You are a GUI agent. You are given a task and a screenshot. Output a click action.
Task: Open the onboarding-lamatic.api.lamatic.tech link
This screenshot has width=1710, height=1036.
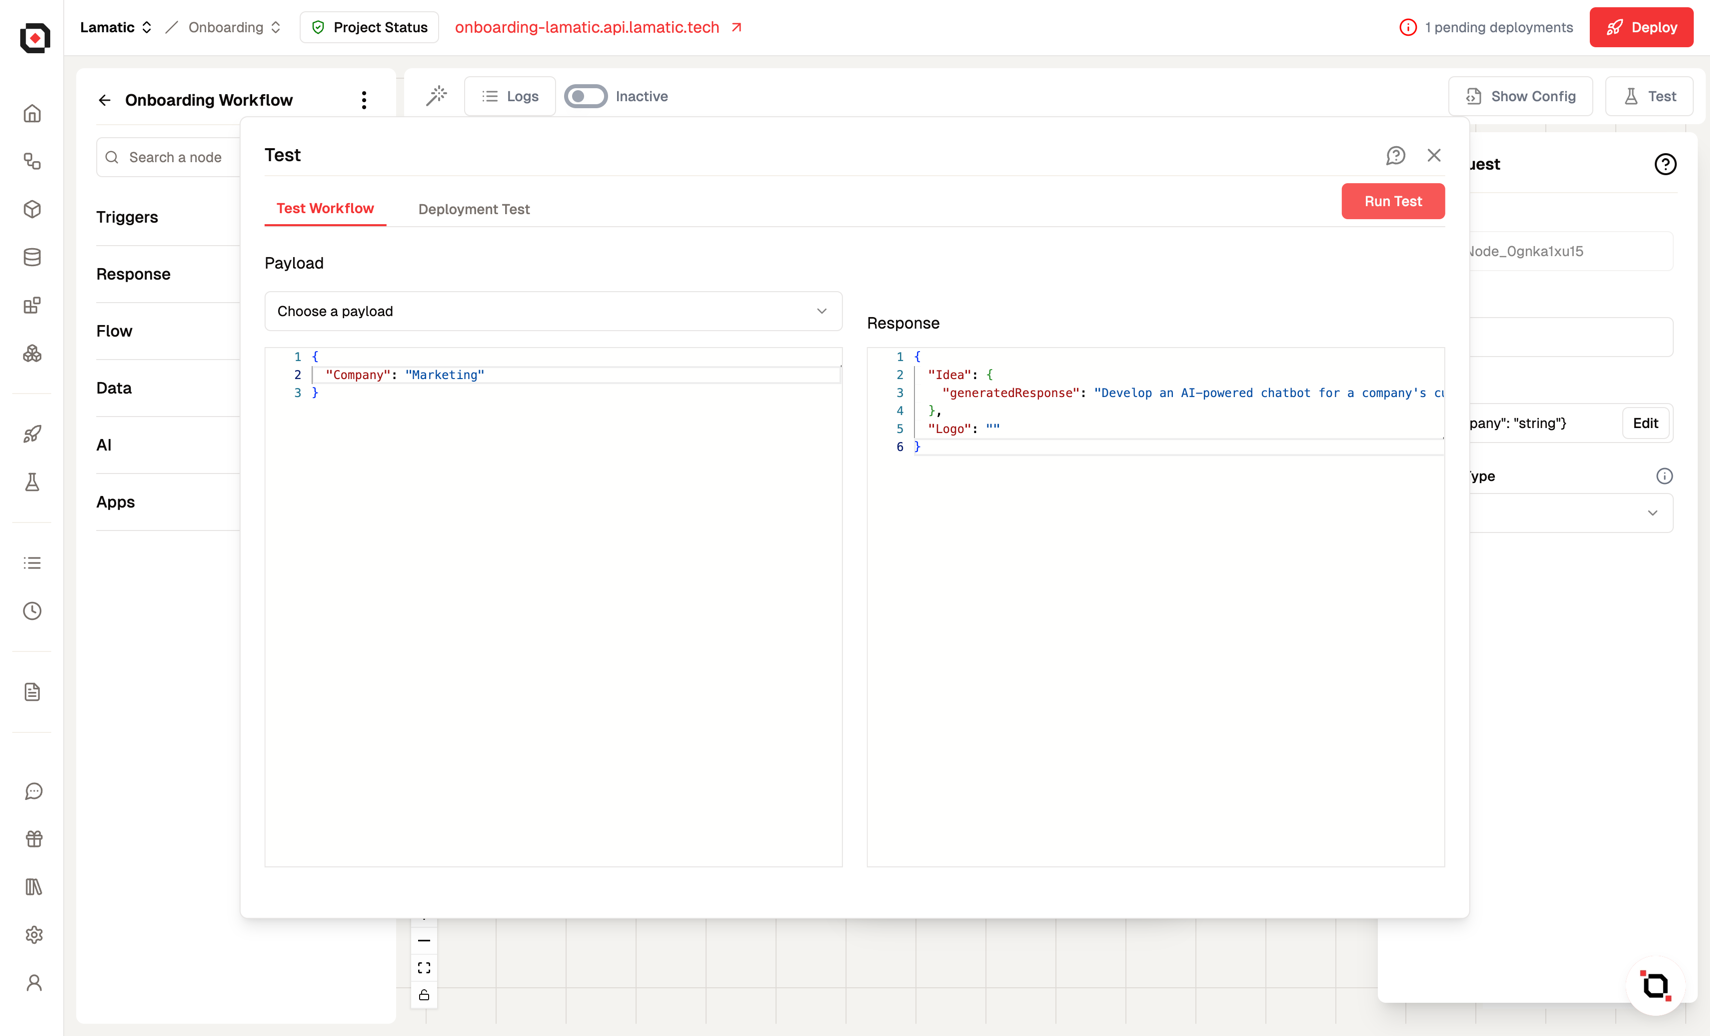[x=598, y=28]
